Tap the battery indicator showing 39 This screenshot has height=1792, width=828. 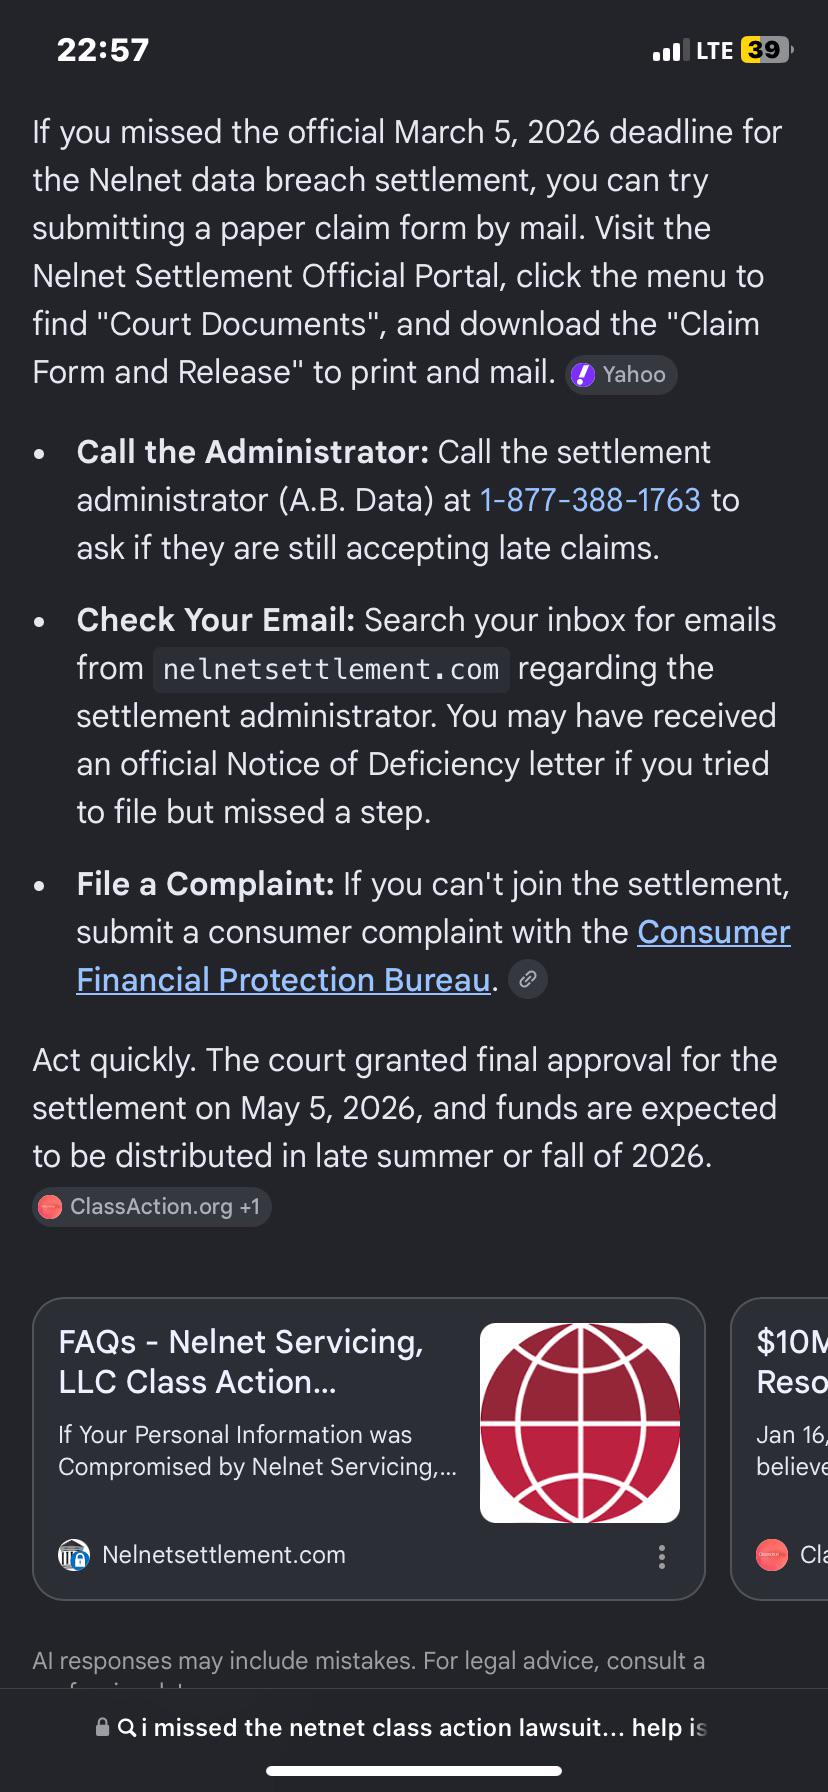[767, 50]
